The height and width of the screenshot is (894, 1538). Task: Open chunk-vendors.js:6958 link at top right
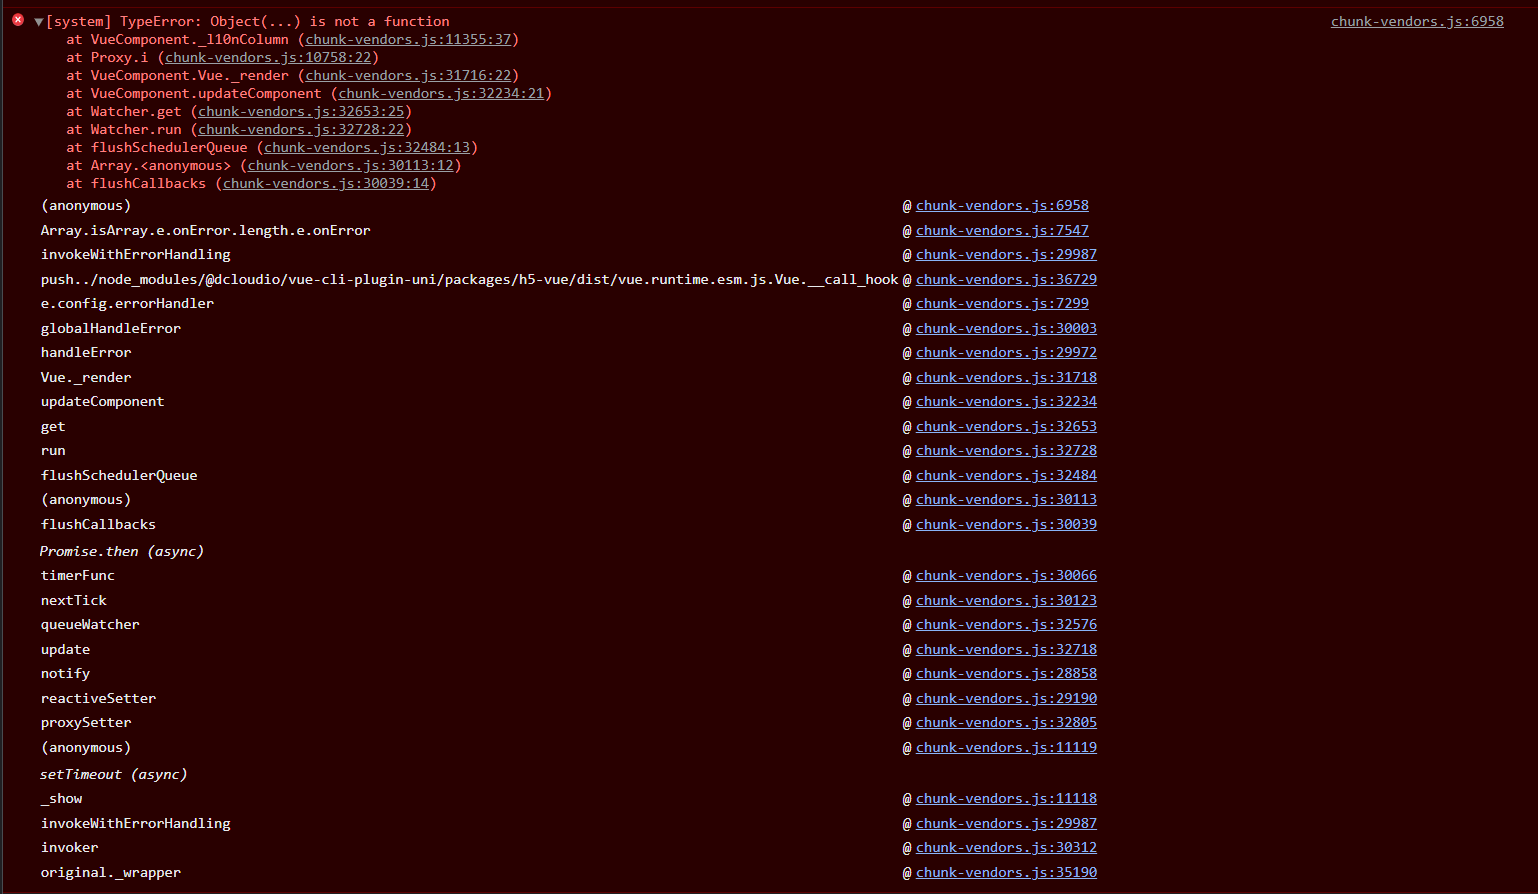pyautogui.click(x=1416, y=21)
